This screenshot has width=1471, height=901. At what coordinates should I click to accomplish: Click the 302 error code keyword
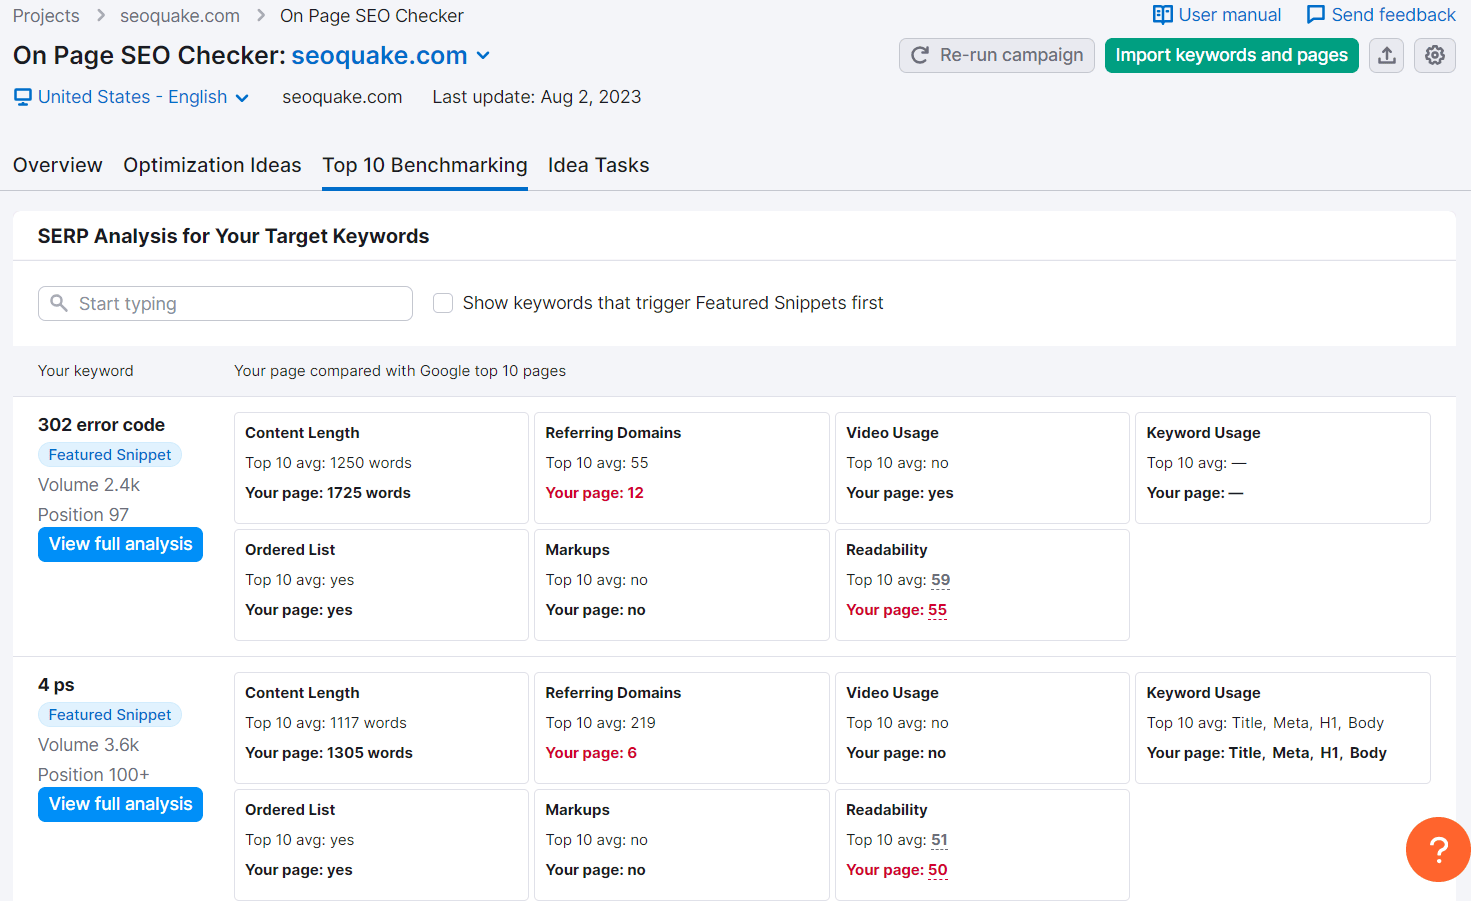click(x=101, y=425)
